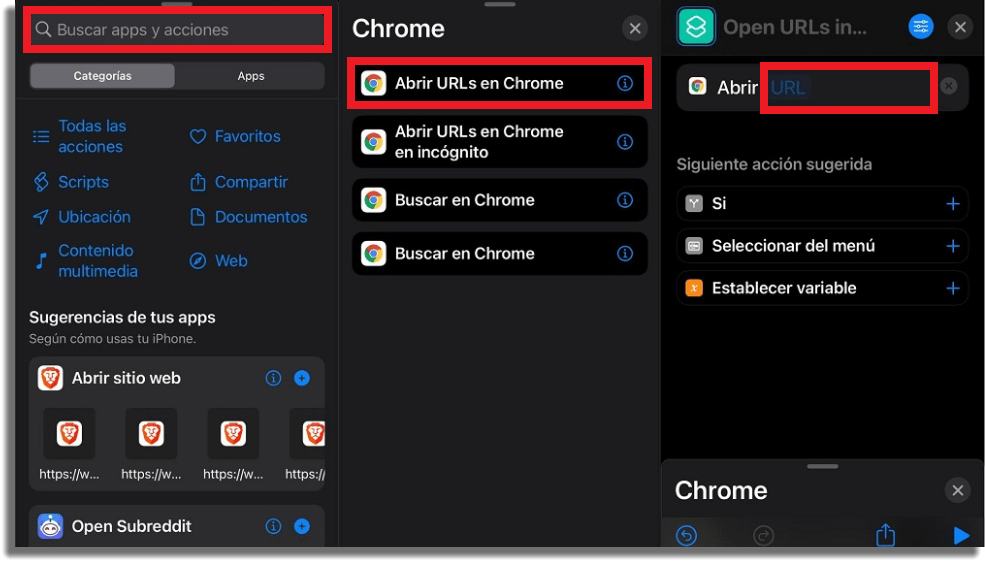985x563 pixels.
Task: Choose Abrir URLs en Chrome action
Action: click(499, 84)
